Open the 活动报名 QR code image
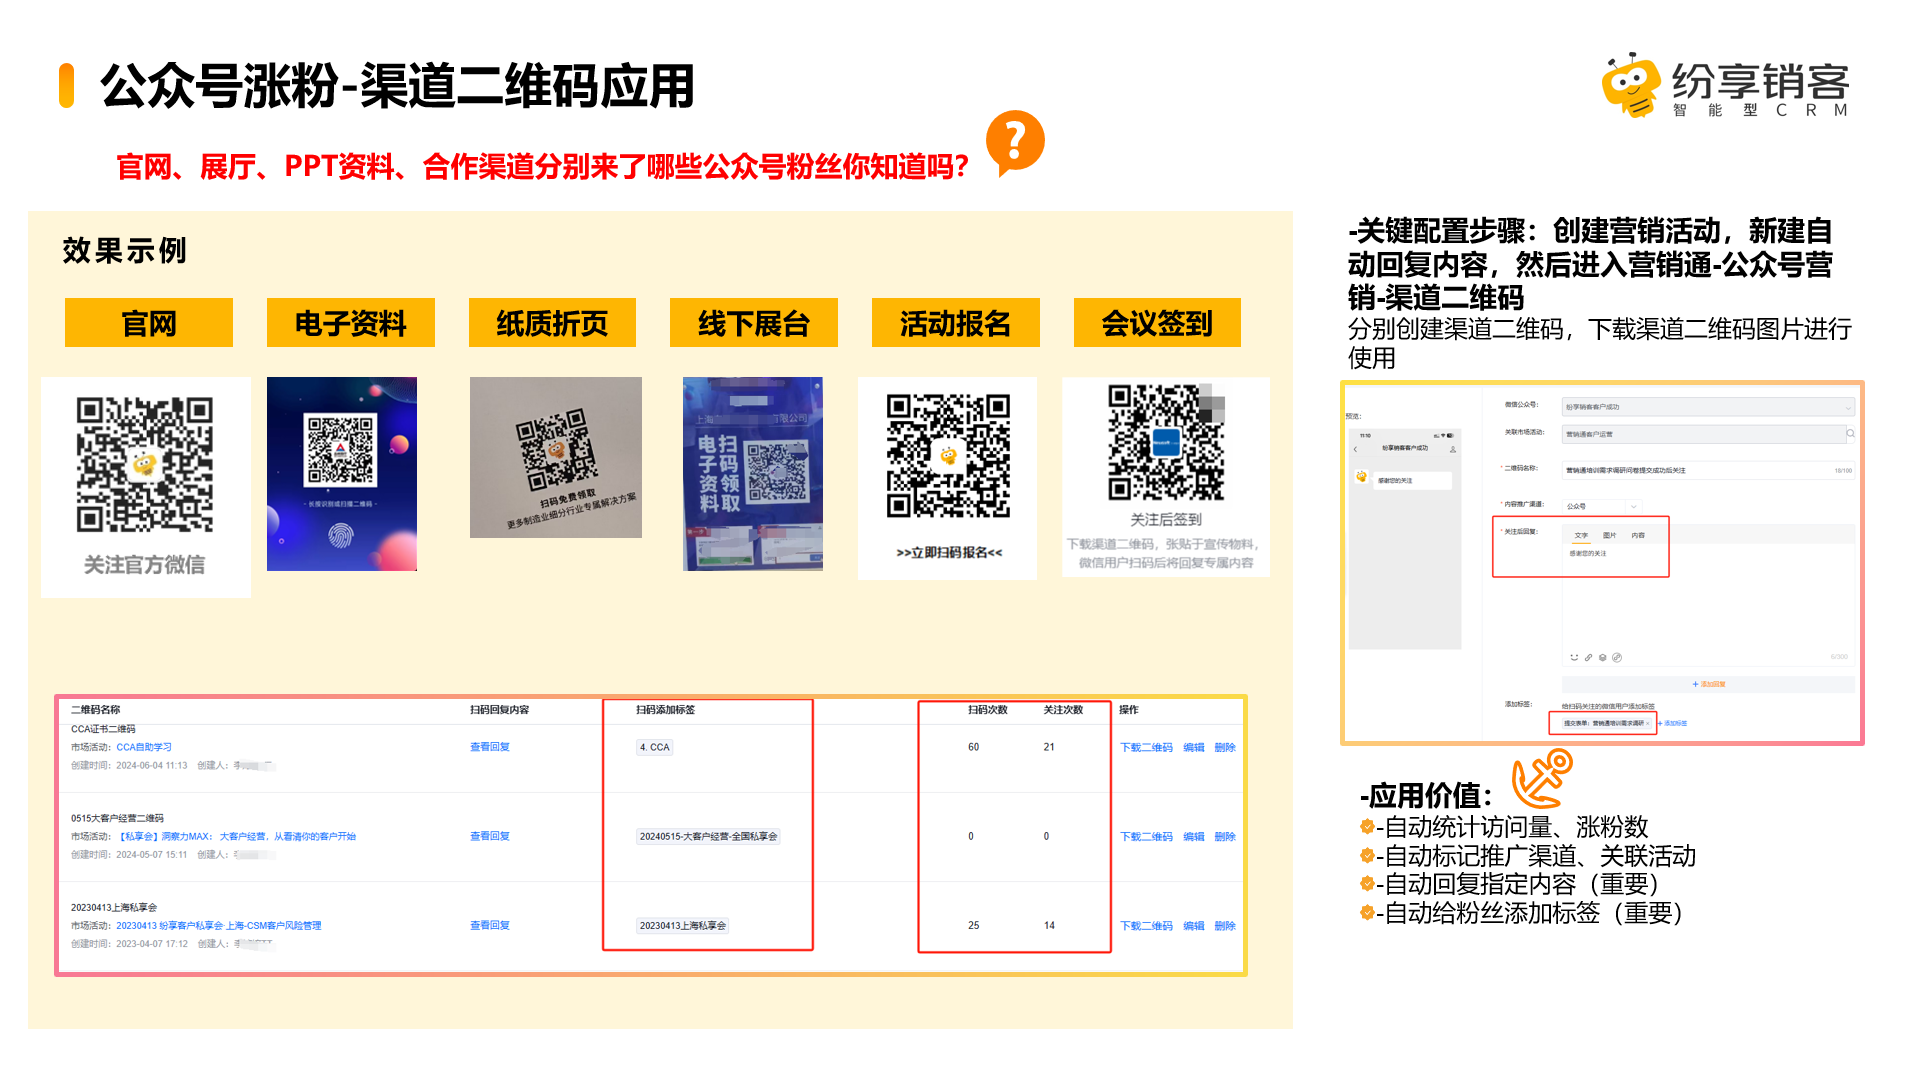Image resolution: width=1909 pixels, height=1068 pixels. (948, 455)
